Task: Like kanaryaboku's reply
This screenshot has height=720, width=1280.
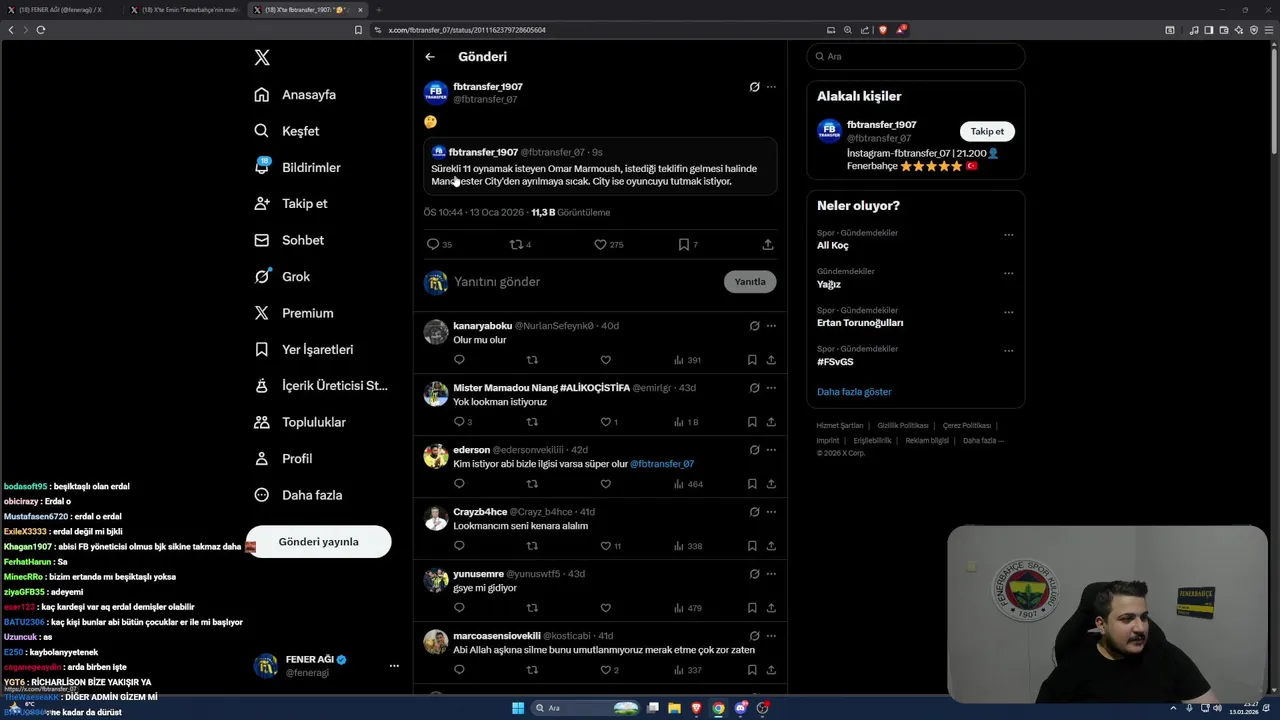Action: [x=605, y=360]
